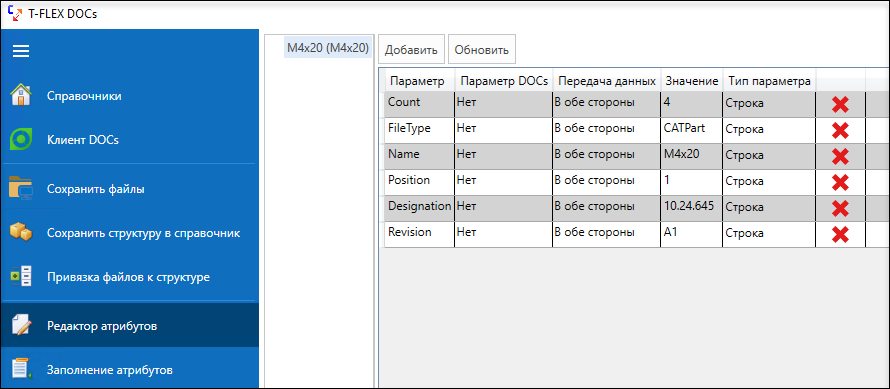Select the M4x20 (M4x20) tree item

(x=328, y=48)
